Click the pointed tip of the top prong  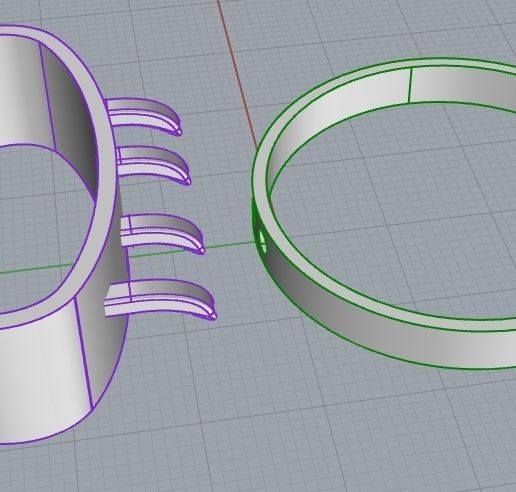pos(179,132)
